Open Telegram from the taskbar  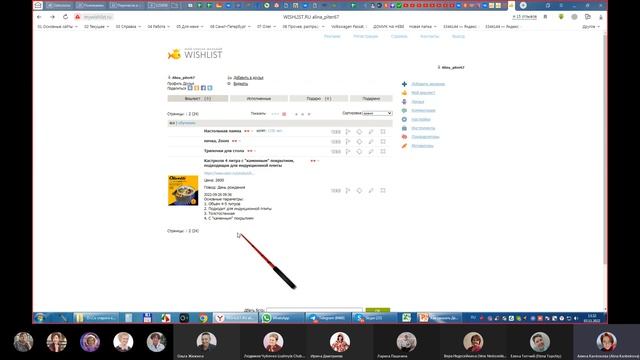(328, 318)
